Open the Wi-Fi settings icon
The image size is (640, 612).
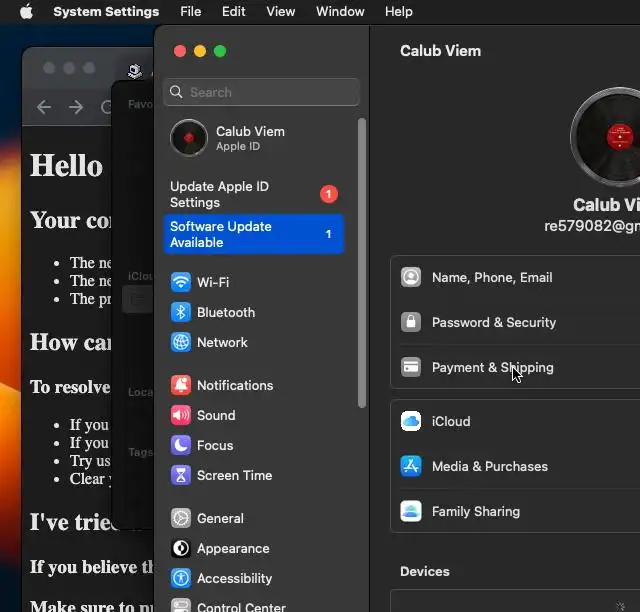coord(181,282)
